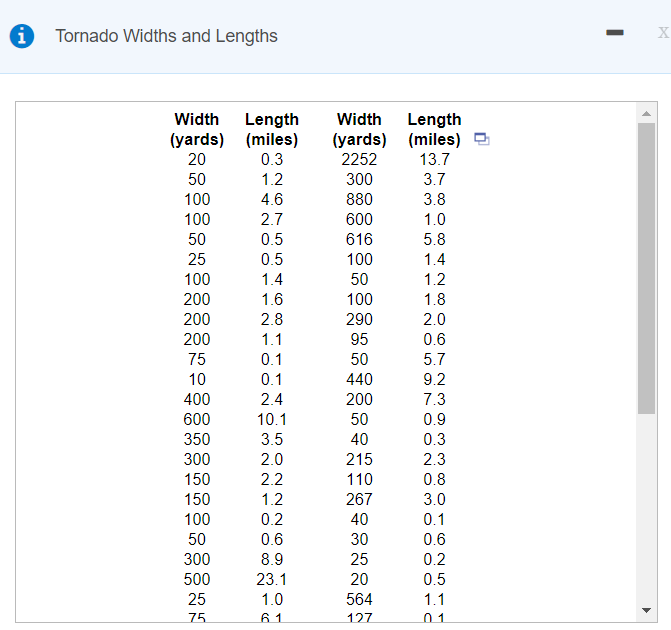Click length value 2.3
671x630 pixels.
pos(434,460)
